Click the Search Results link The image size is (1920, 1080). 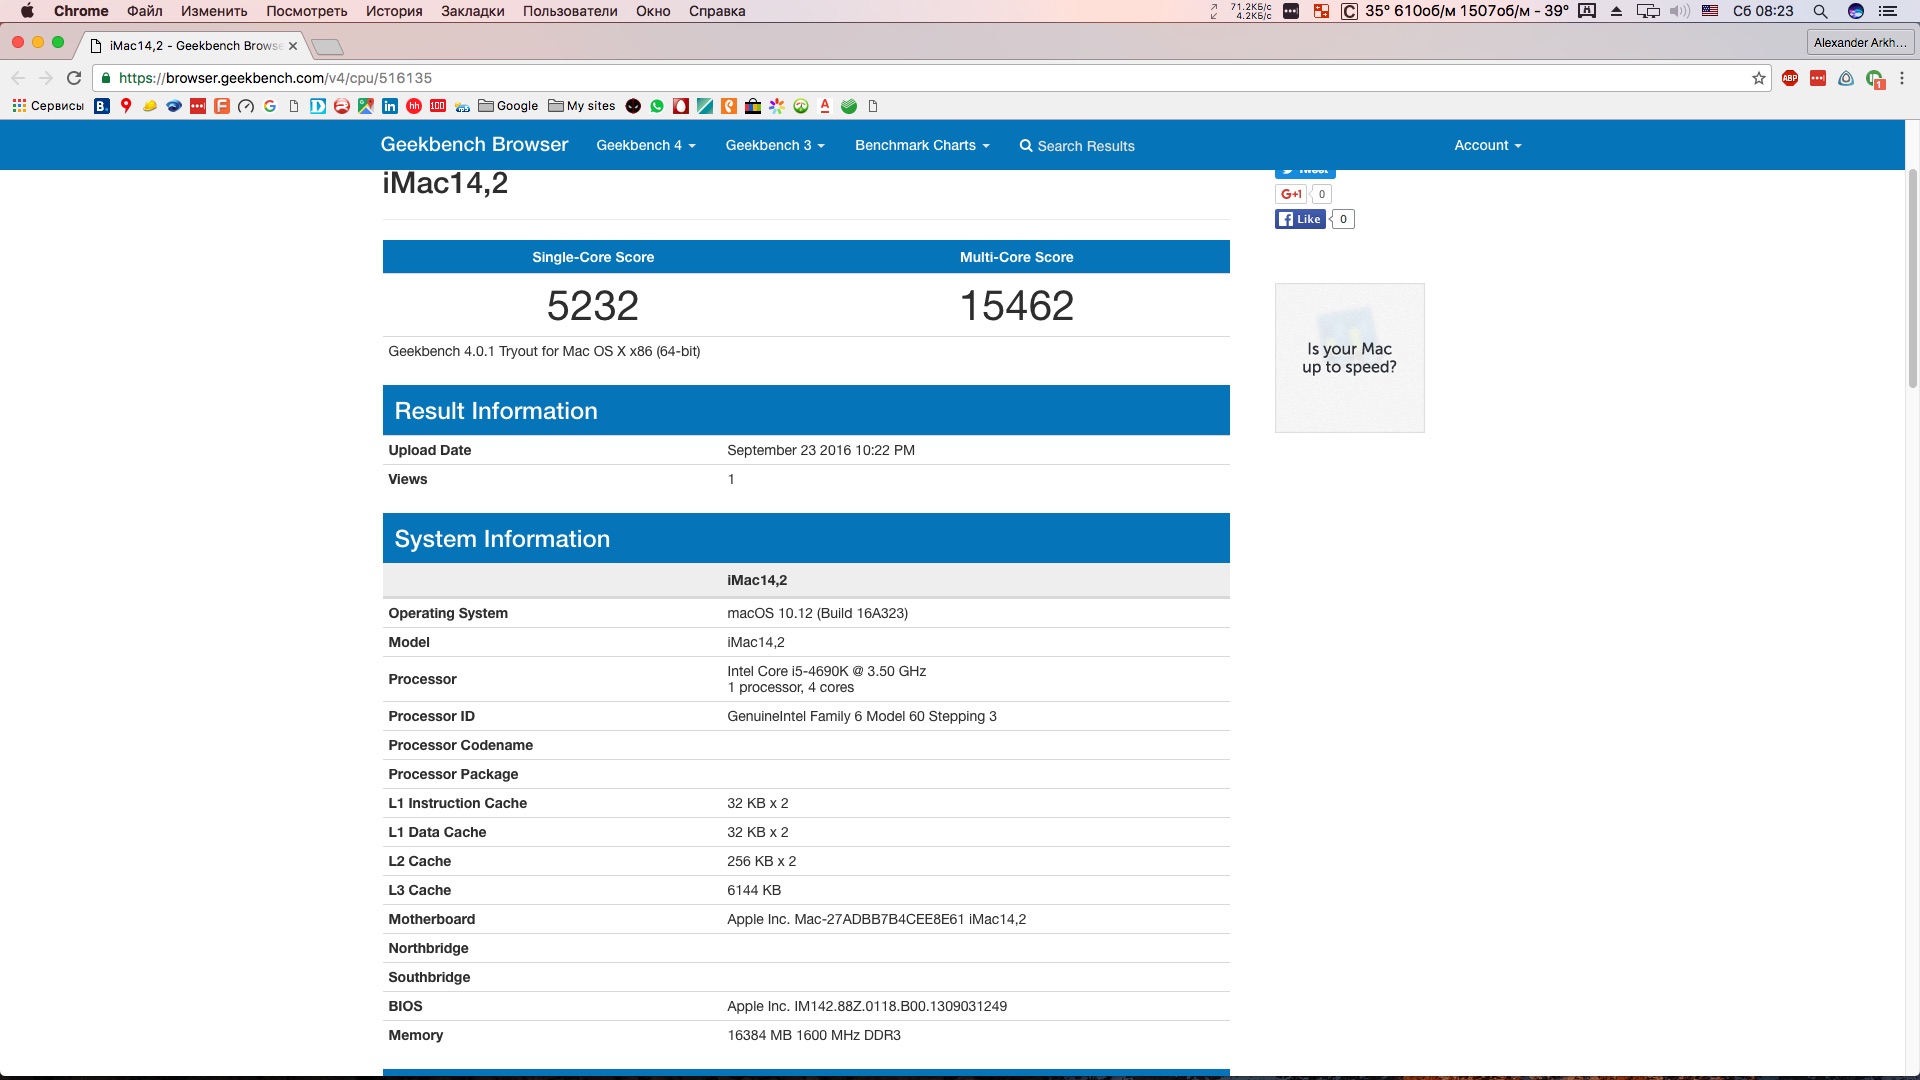(1077, 146)
